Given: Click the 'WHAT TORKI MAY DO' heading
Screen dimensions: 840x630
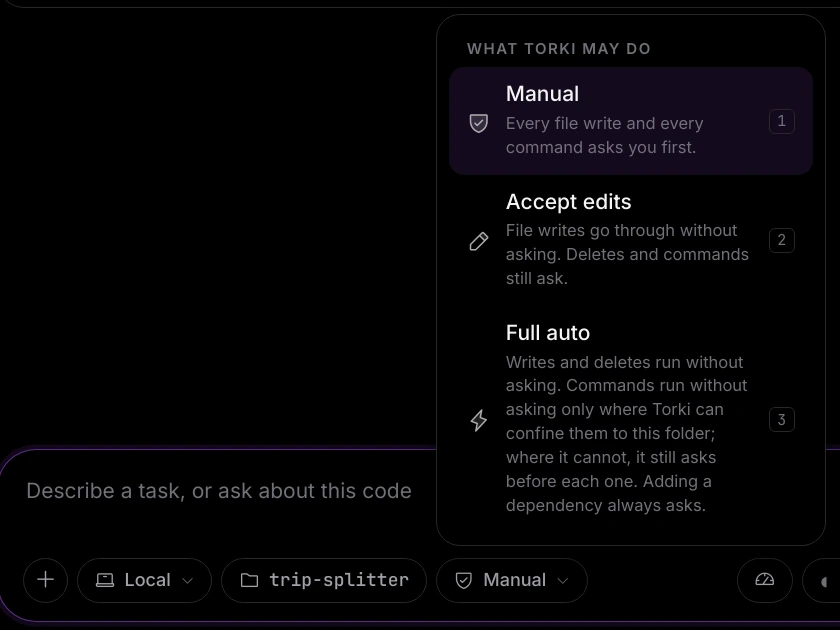Looking at the screenshot, I should pyautogui.click(x=559, y=49).
